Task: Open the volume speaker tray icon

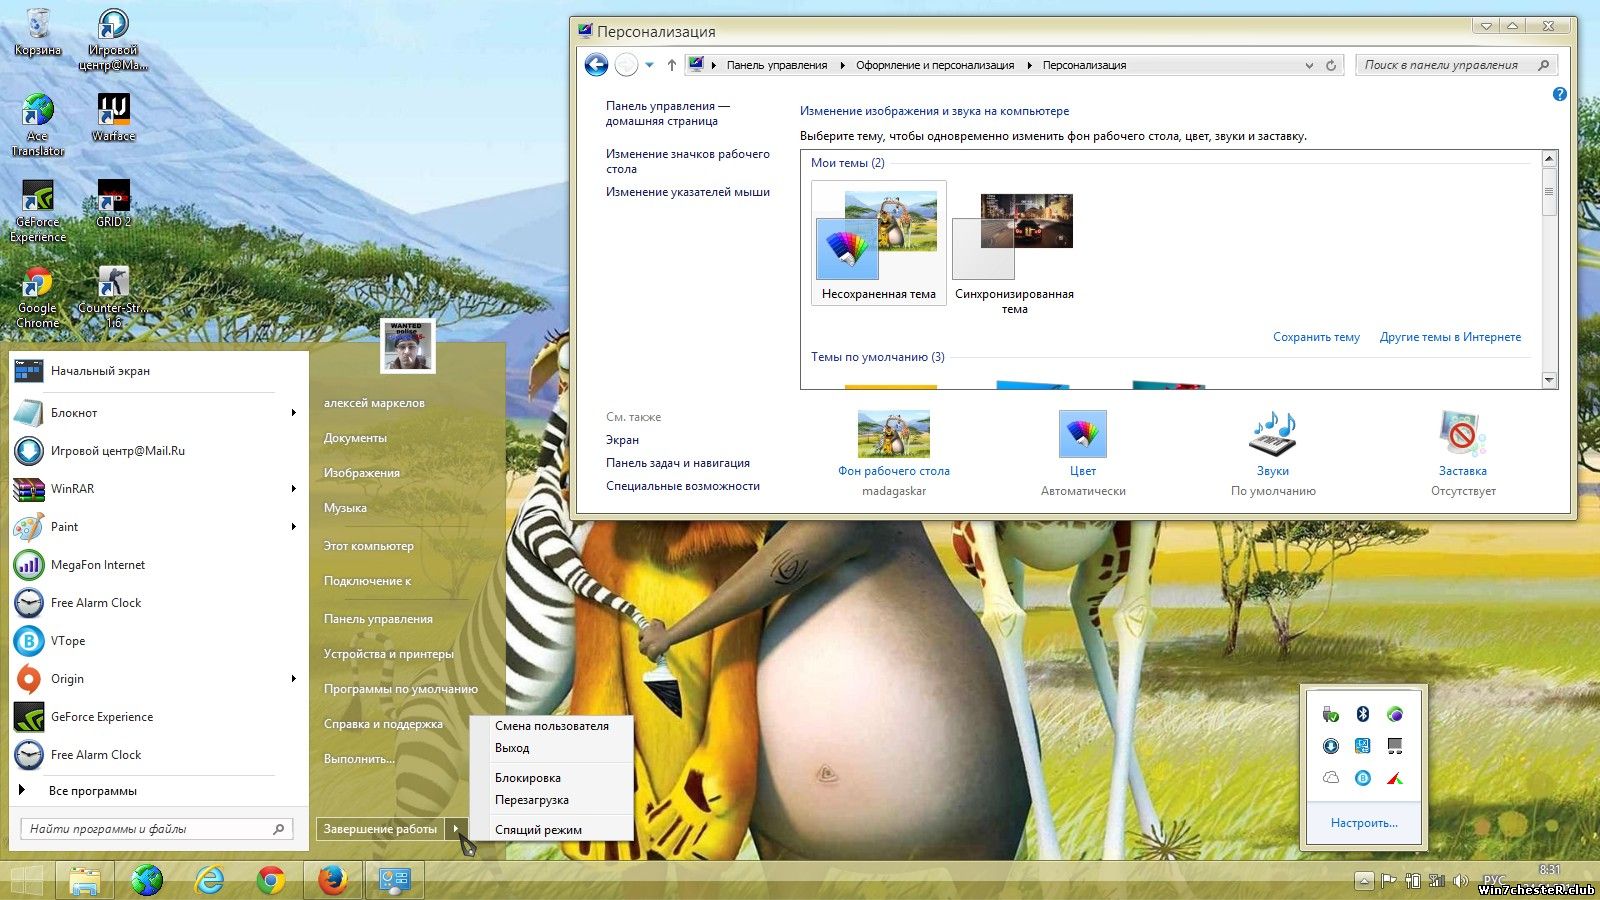Action: point(1461,881)
